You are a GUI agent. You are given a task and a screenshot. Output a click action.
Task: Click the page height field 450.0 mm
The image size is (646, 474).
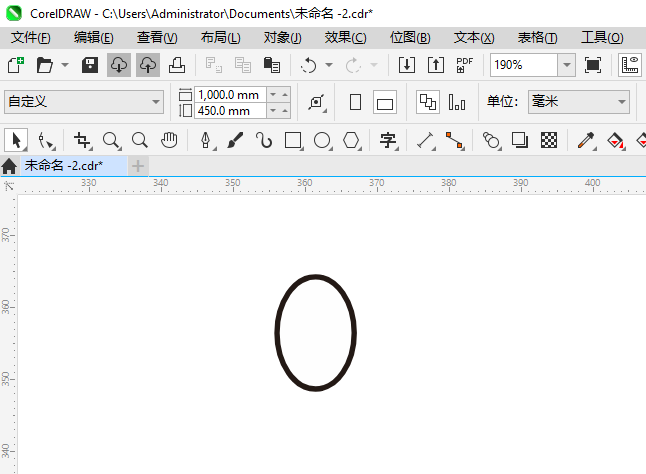230,111
